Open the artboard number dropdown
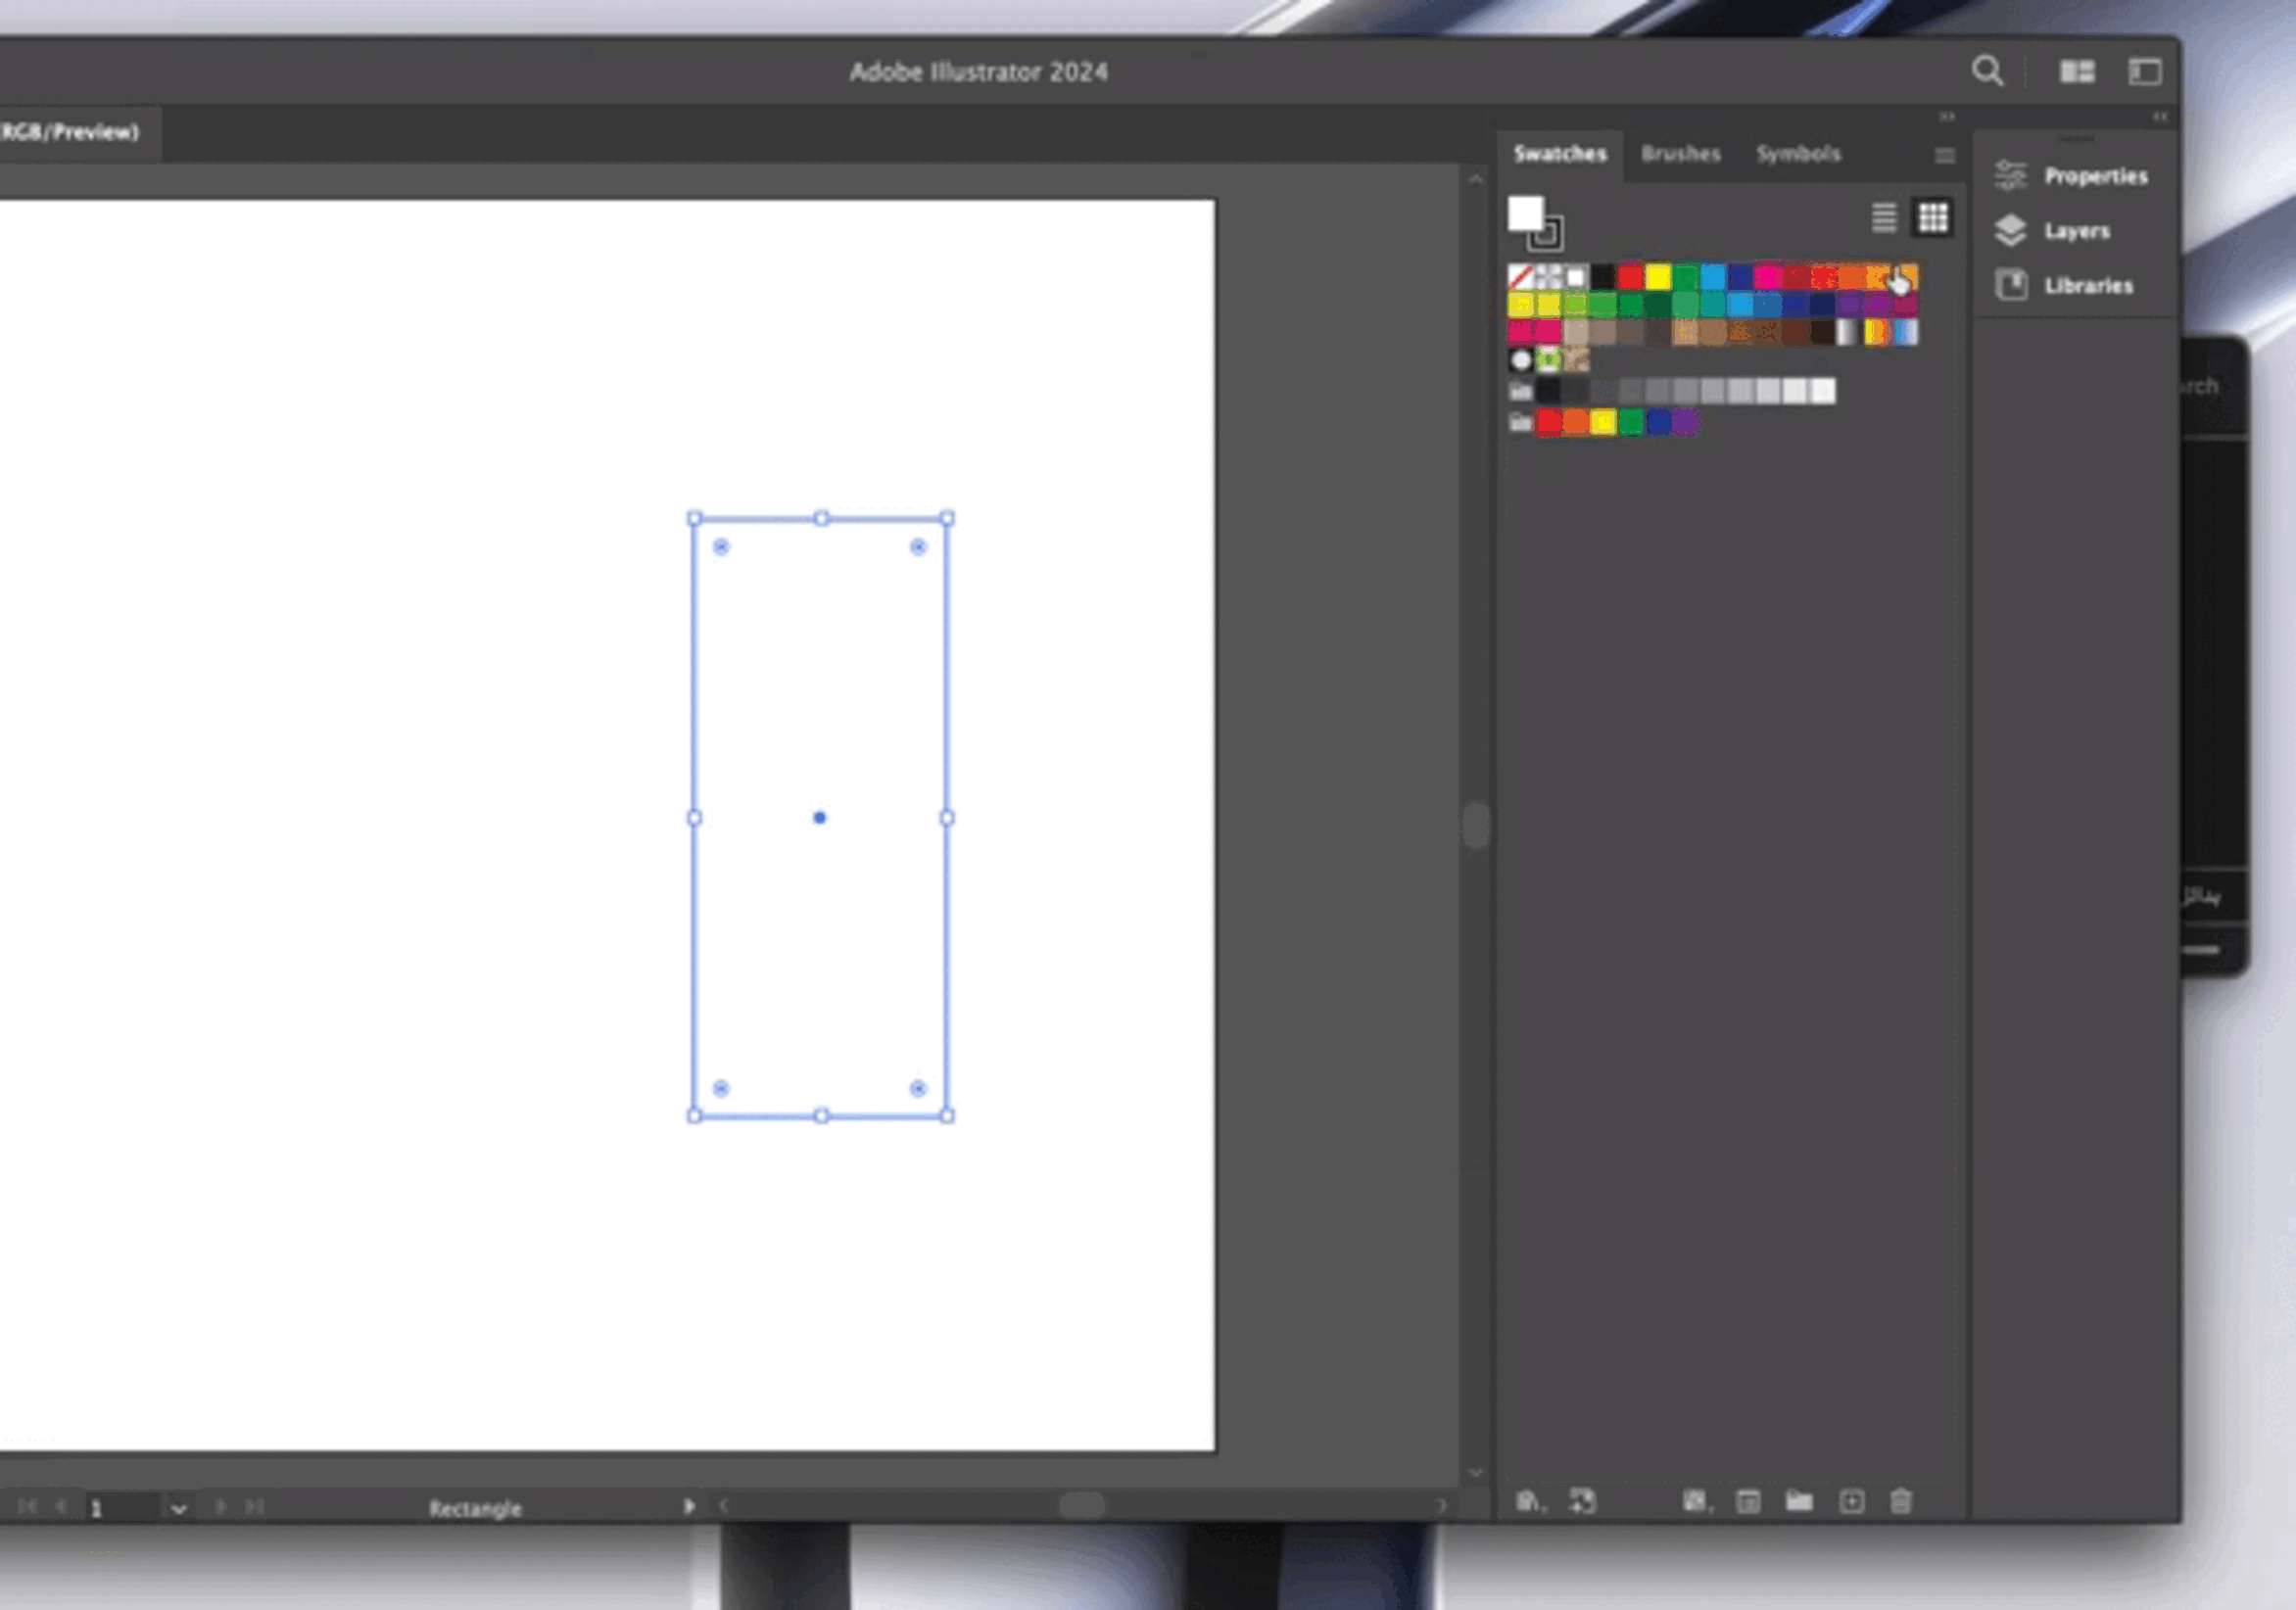Viewport: 2296px width, 1610px height. pos(178,1508)
